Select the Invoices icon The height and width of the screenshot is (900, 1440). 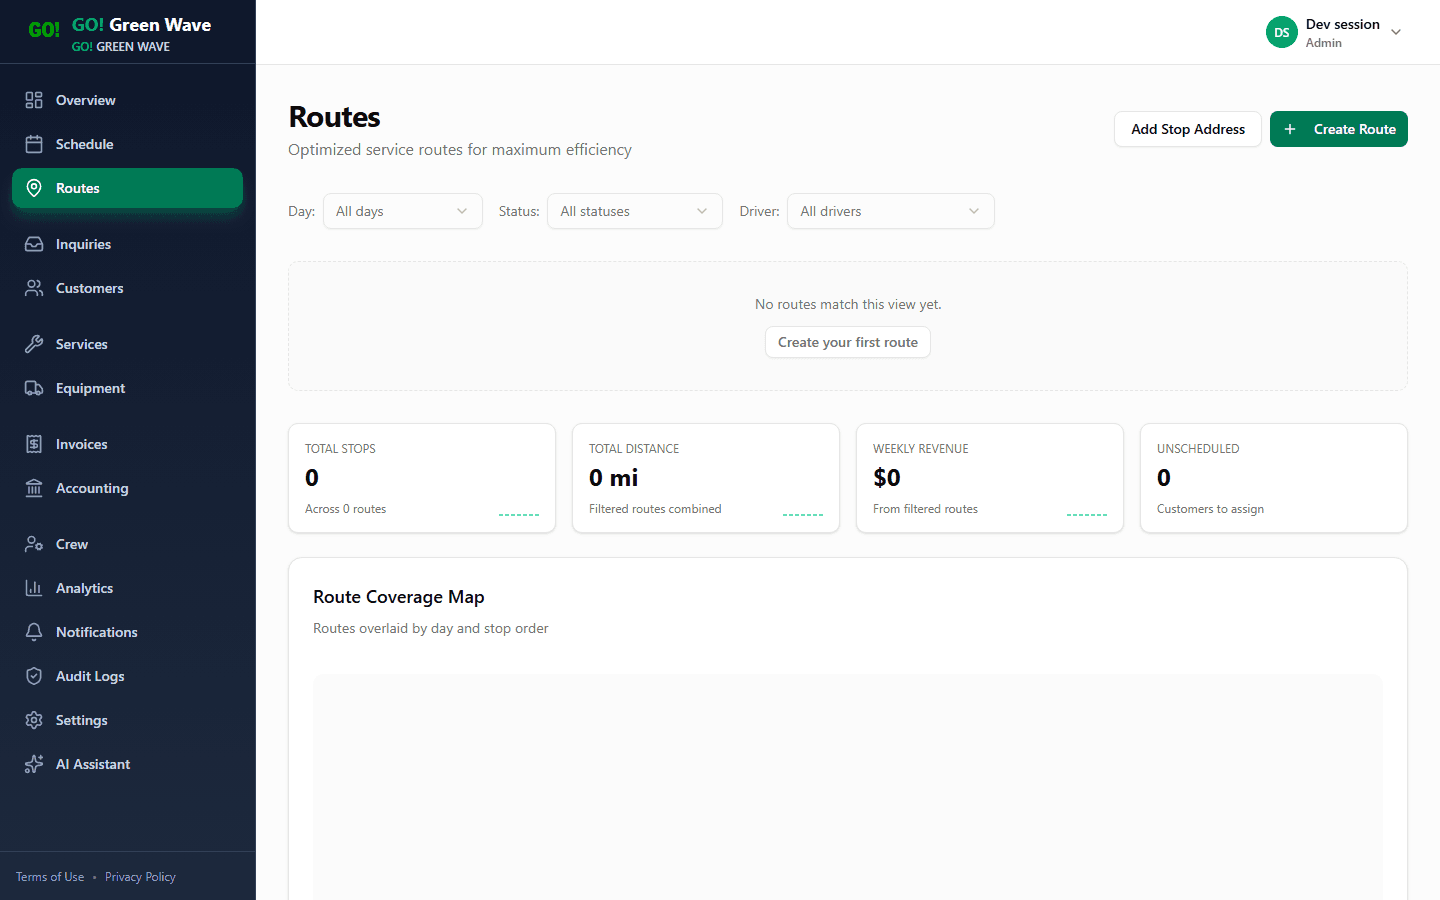(x=34, y=444)
